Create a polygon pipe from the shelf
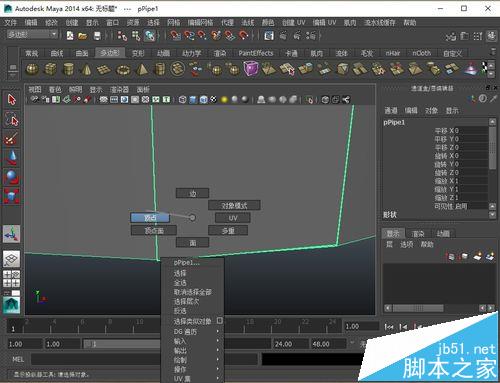Image resolution: width=500 pixels, height=383 pixels. click(x=160, y=69)
